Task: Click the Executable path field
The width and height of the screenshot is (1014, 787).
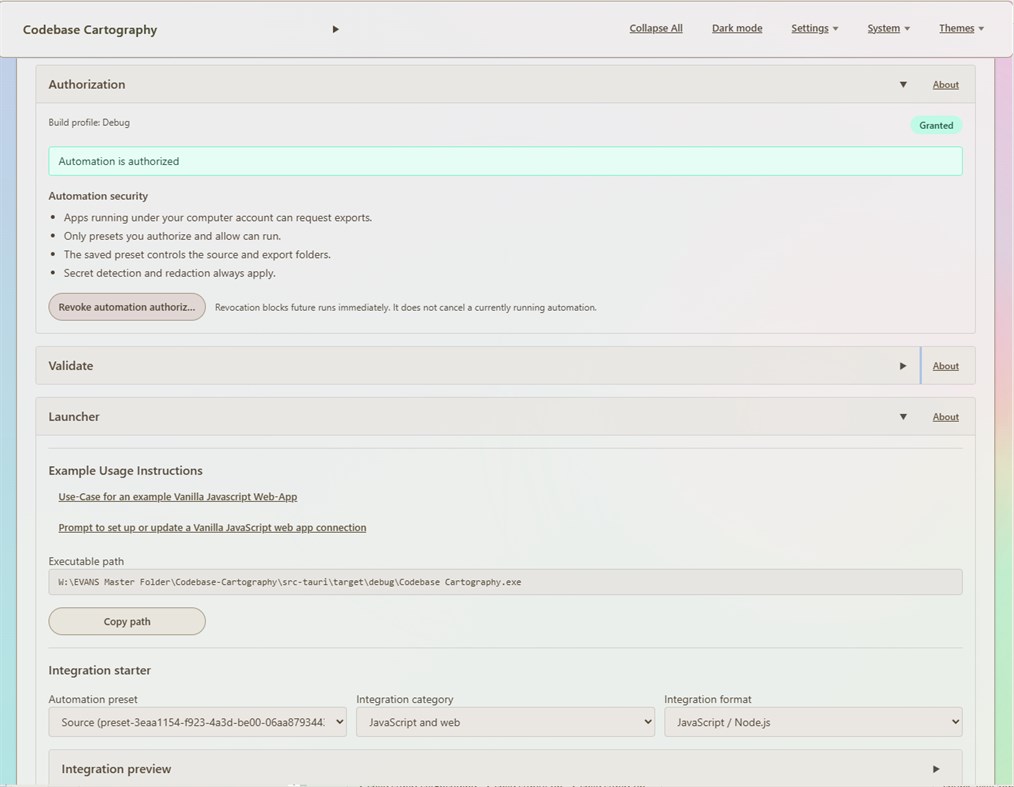Action: click(505, 582)
